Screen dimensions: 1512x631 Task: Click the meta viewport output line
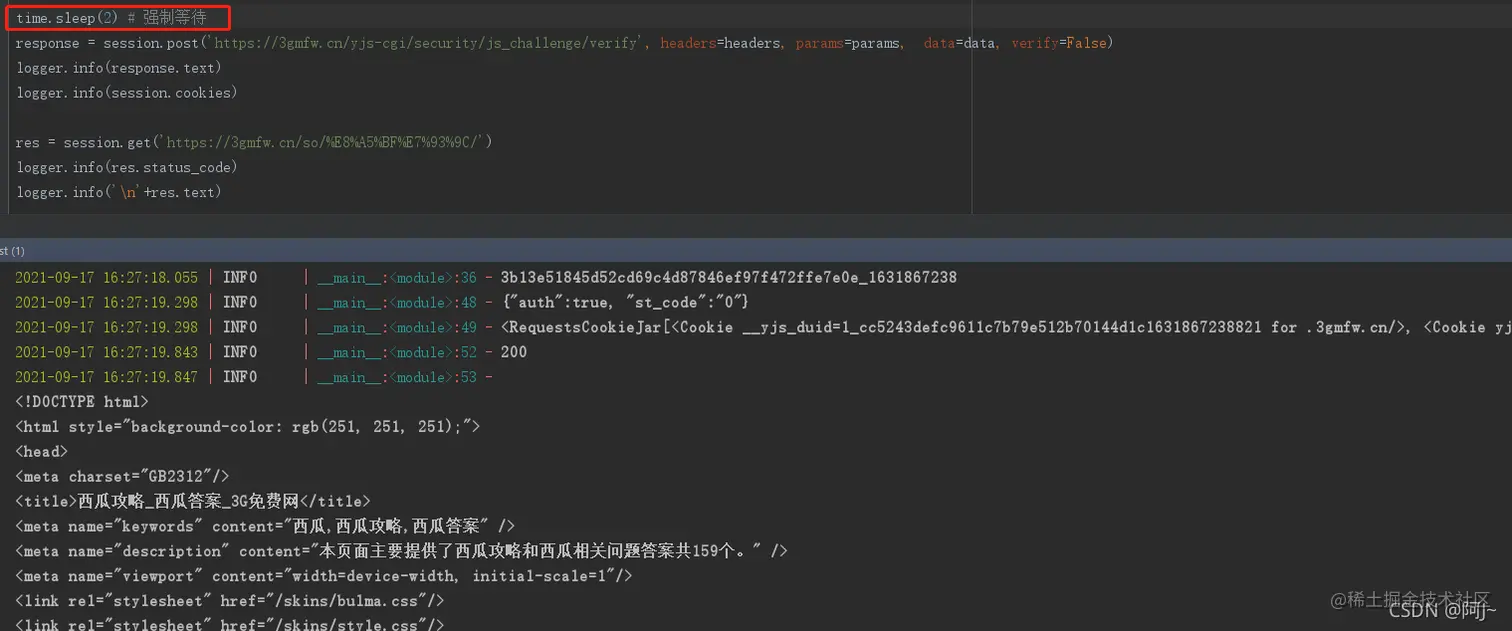tap(324, 576)
